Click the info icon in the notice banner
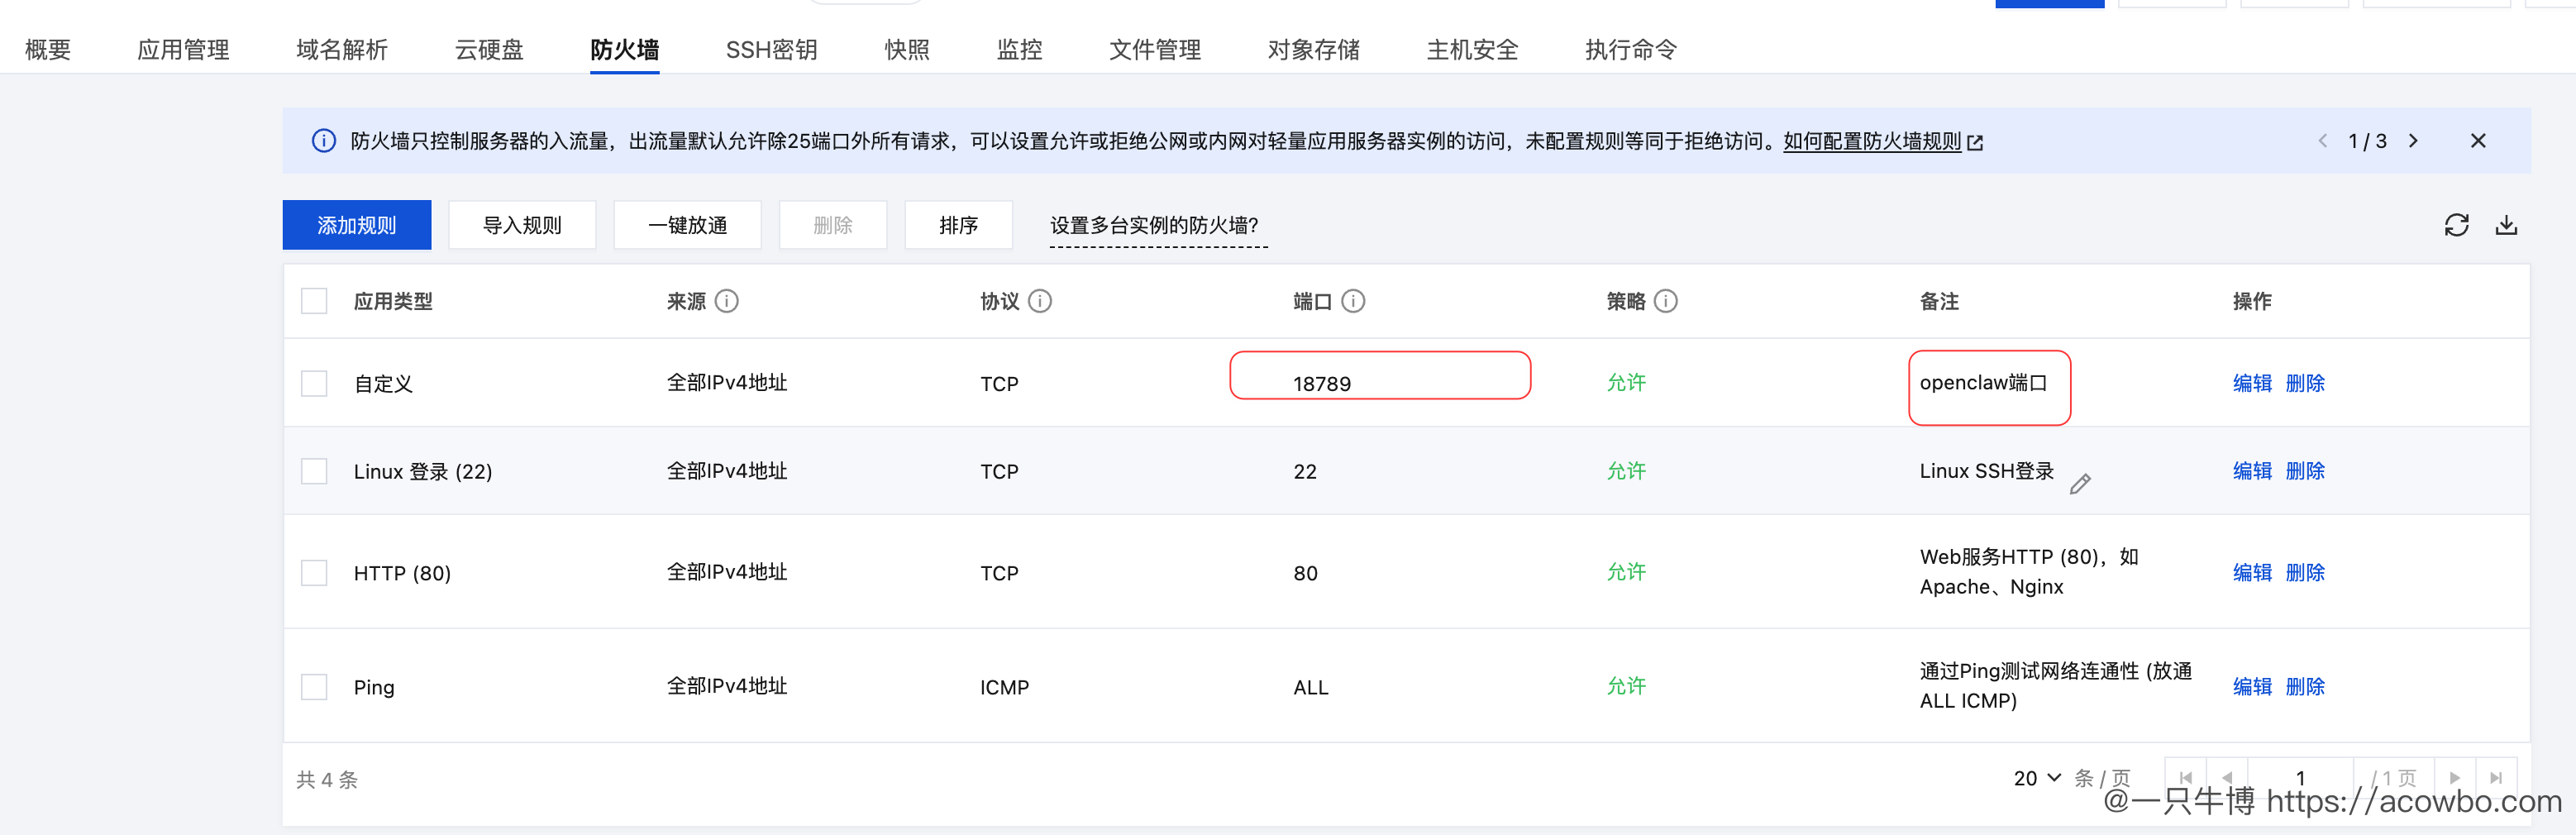This screenshot has height=835, width=2576. point(323,141)
